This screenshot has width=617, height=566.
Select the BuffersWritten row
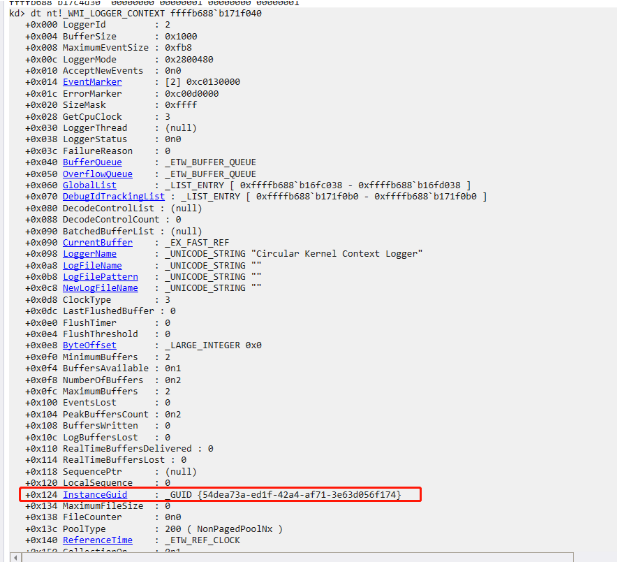click(x=98, y=425)
